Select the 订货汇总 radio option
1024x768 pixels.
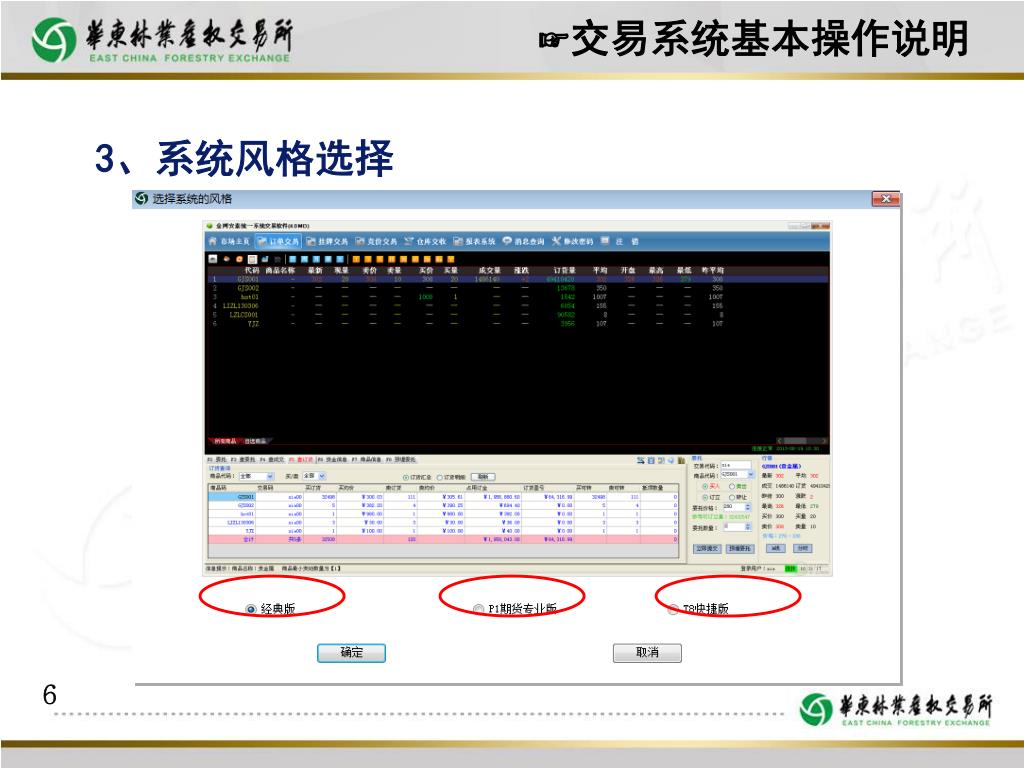tap(417, 477)
